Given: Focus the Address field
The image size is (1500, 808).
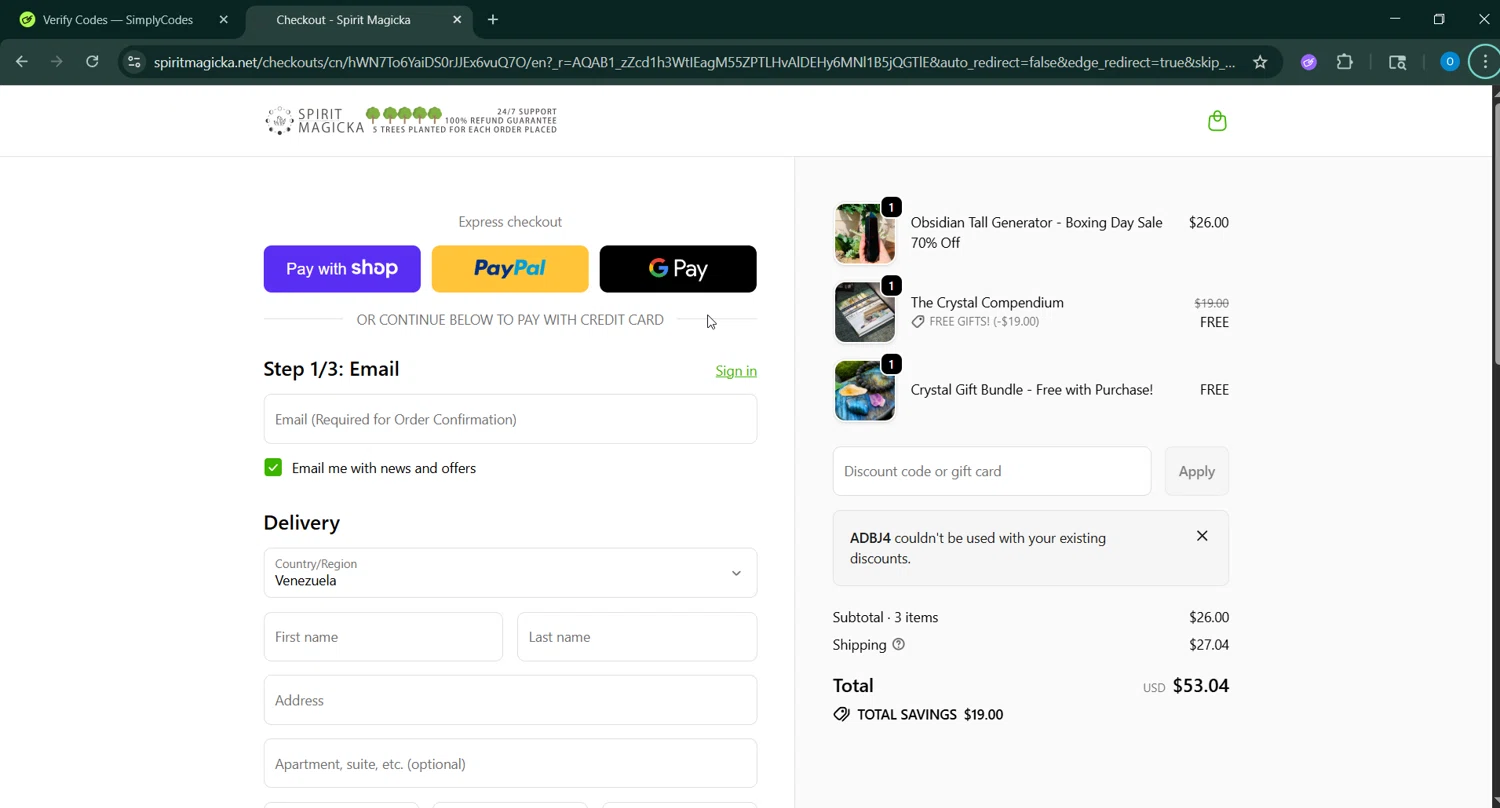Looking at the screenshot, I should pyautogui.click(x=510, y=700).
